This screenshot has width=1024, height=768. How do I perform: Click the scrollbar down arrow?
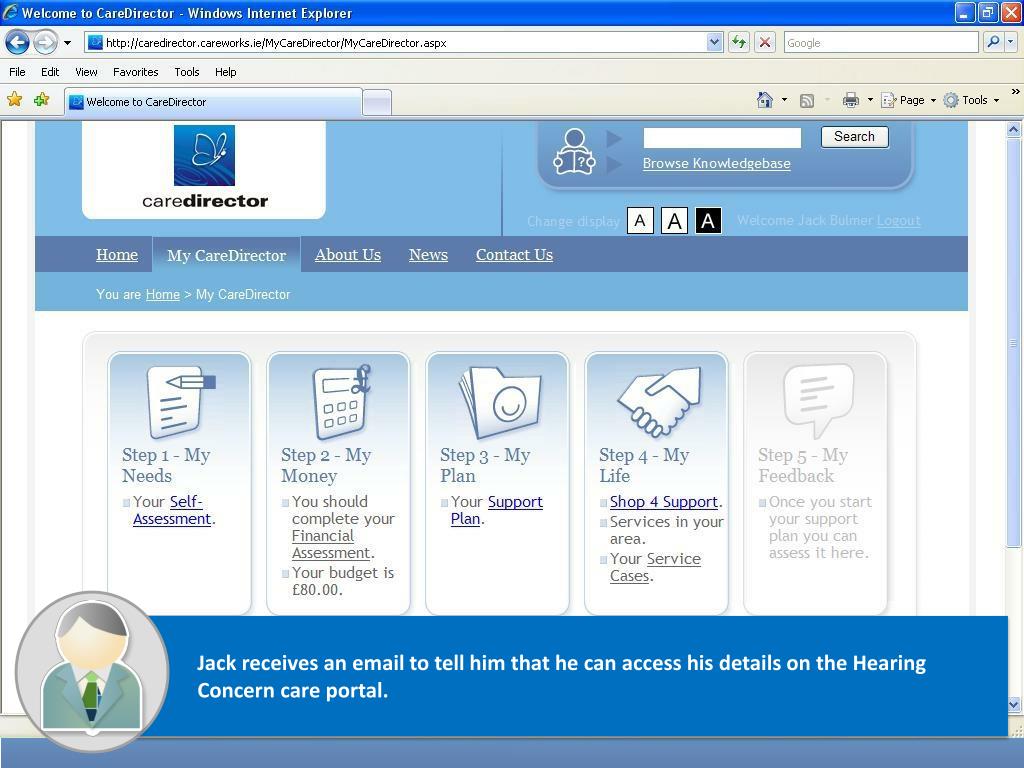coord(1014,704)
